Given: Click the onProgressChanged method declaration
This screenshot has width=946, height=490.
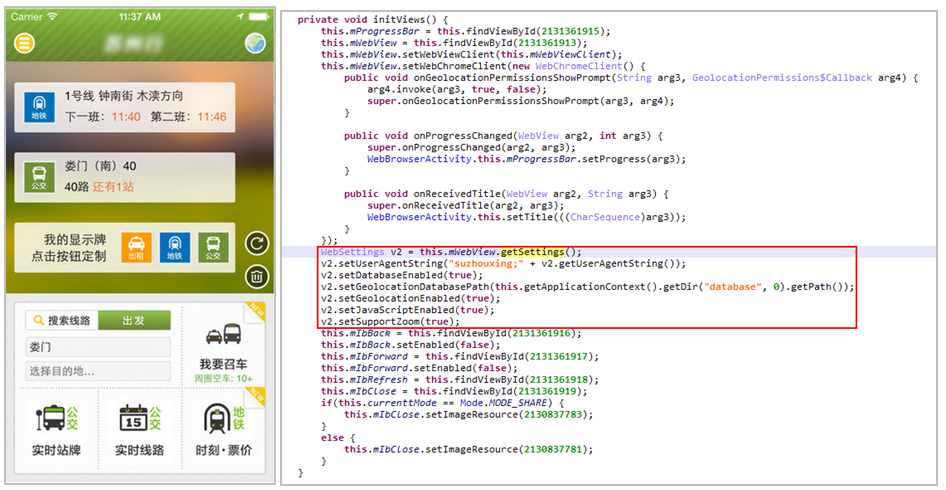Looking at the screenshot, I should 504,136.
